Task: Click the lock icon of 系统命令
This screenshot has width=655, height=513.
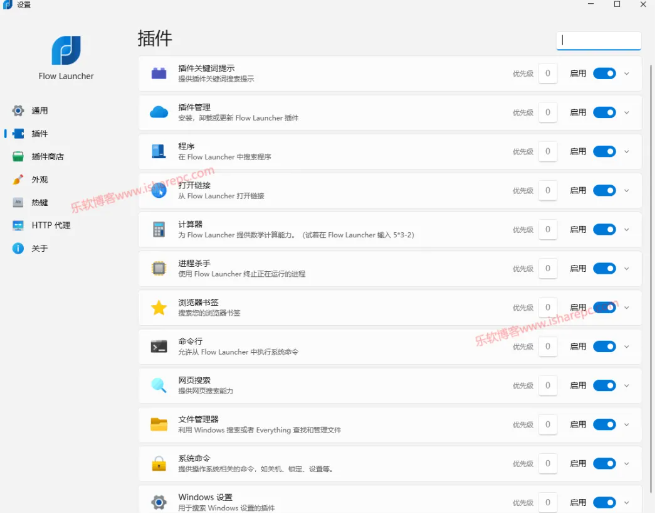Action: pyautogui.click(x=159, y=463)
